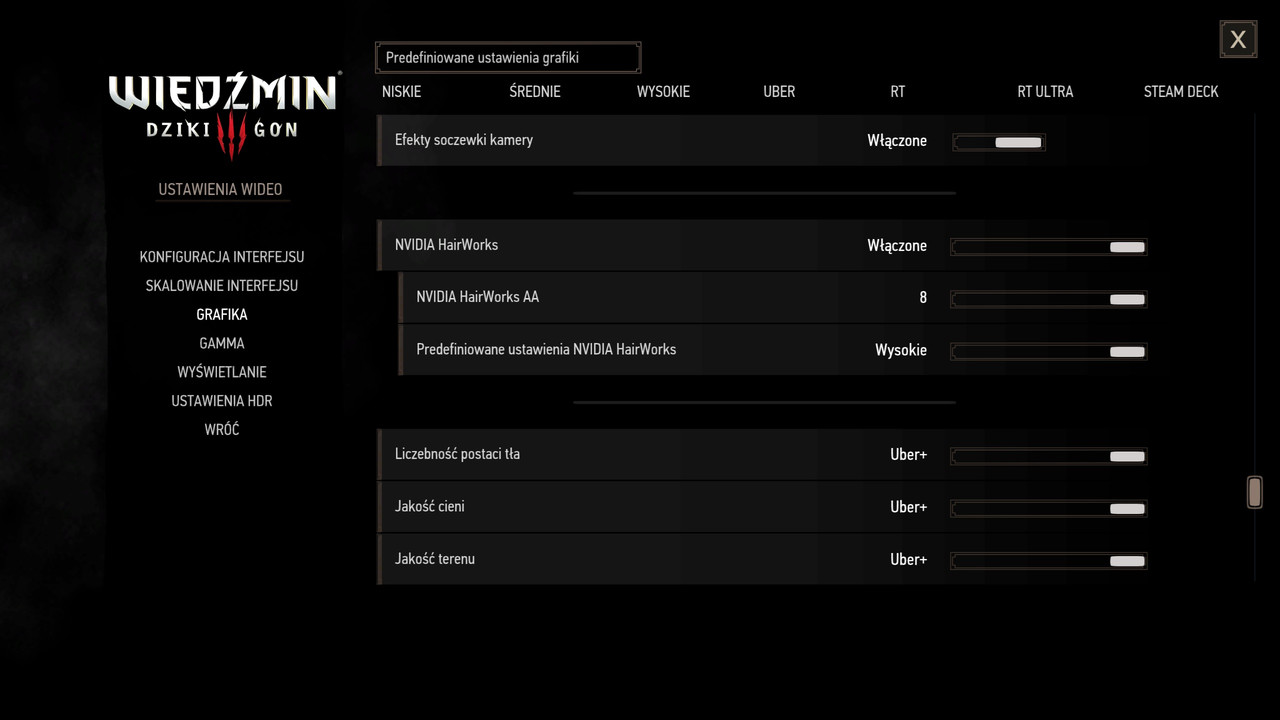Select the Jakość terenu row label

(435, 559)
